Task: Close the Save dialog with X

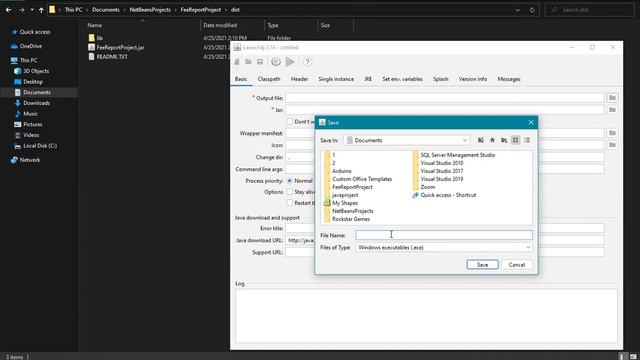Action: tap(531, 122)
